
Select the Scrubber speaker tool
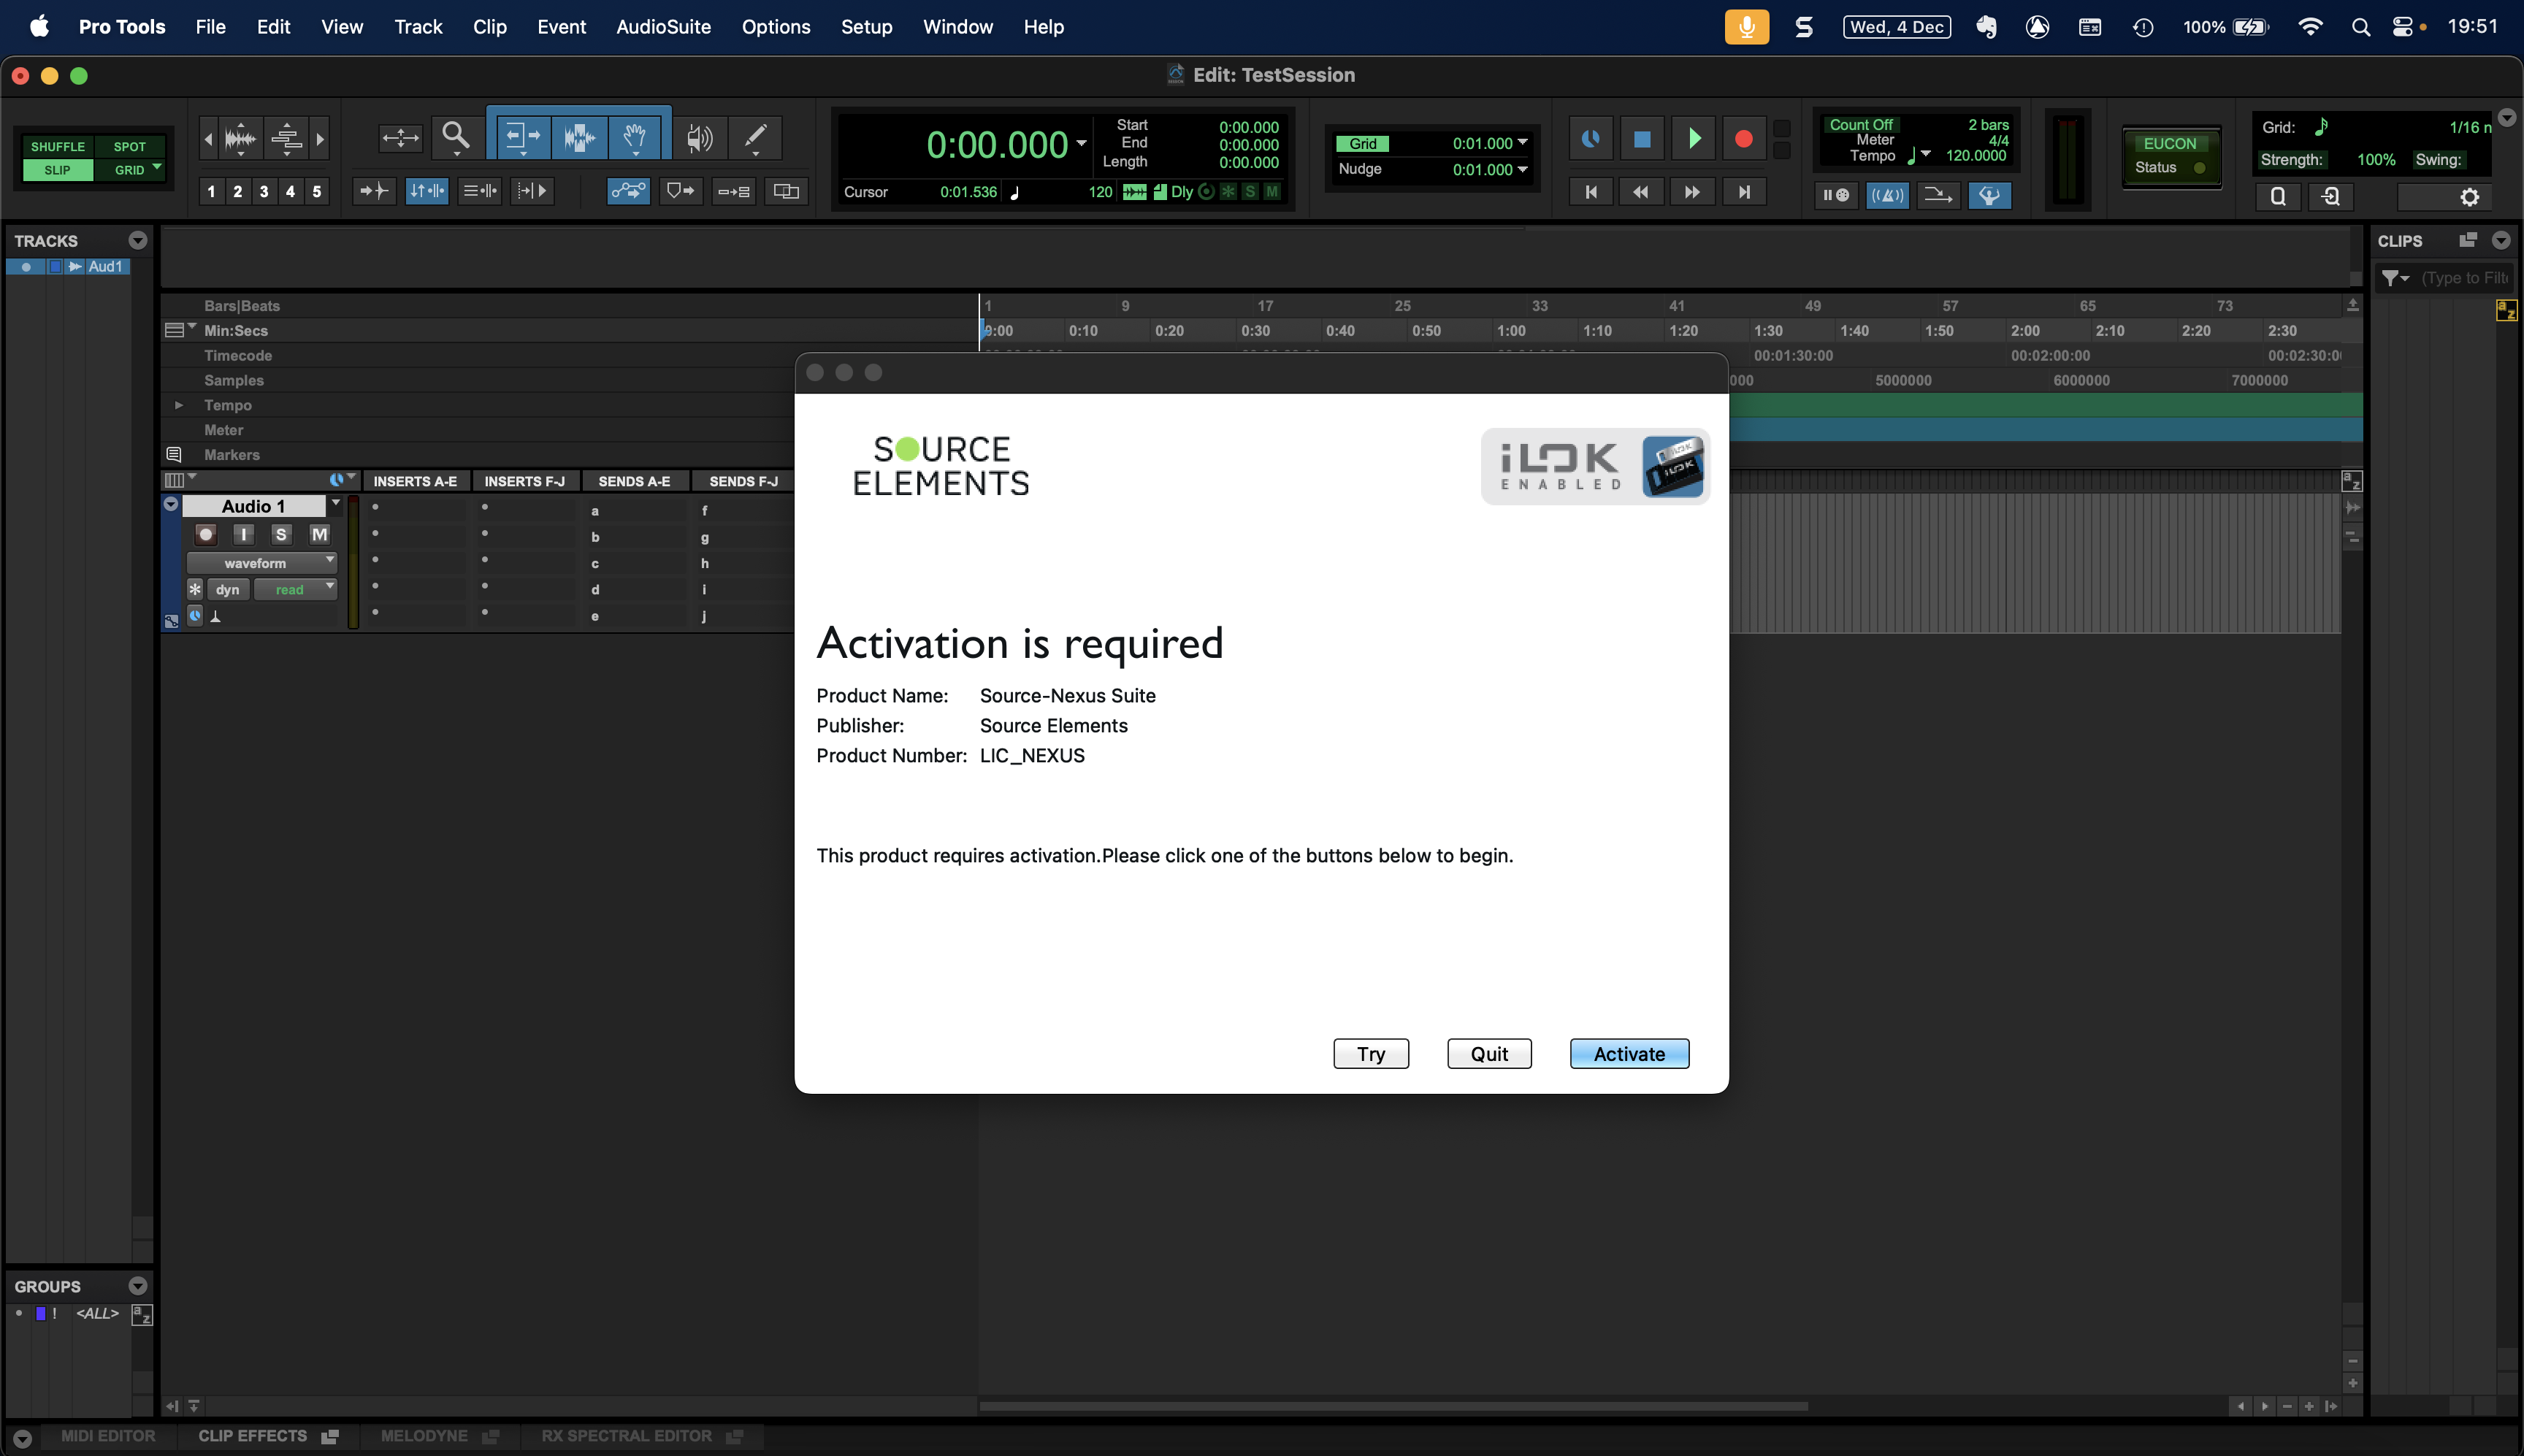700,137
